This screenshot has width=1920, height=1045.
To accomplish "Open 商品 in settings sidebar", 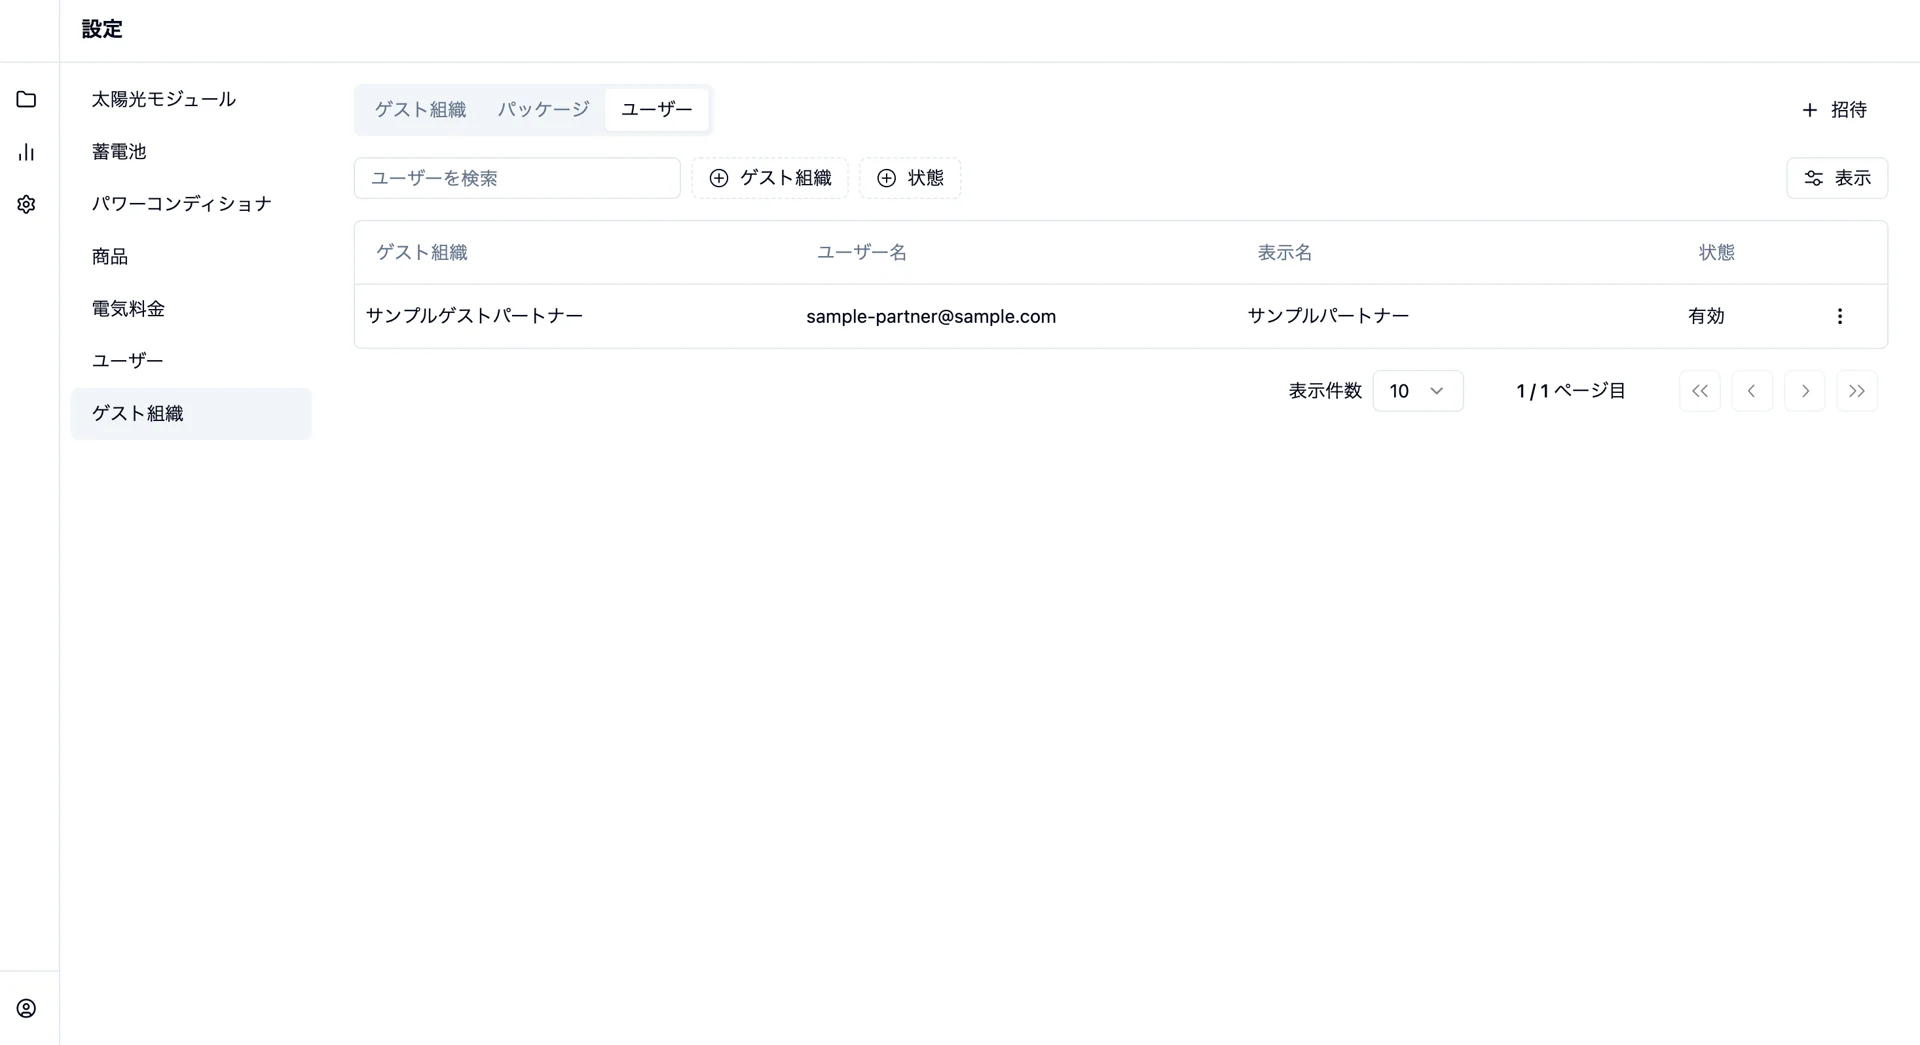I will coord(191,257).
